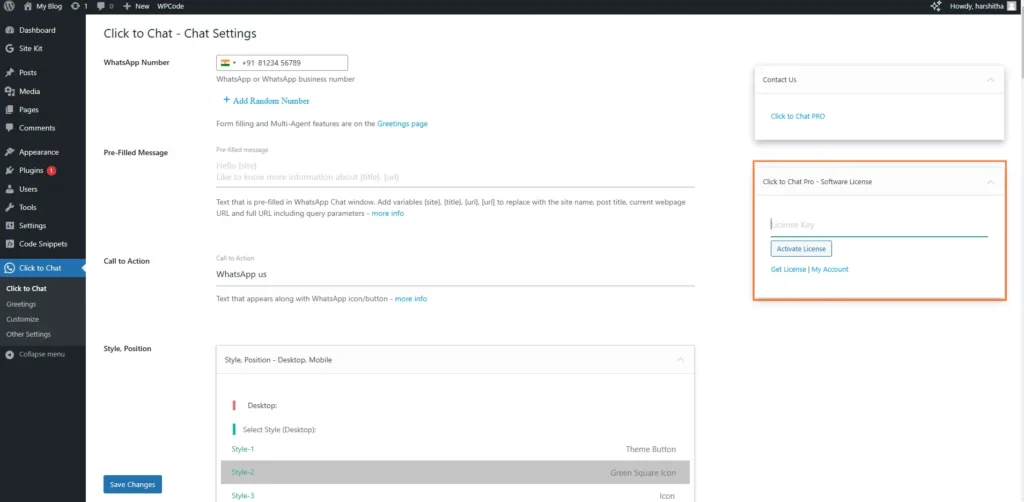The width and height of the screenshot is (1024, 502).
Task: Click the Media library icon
Action: [9, 91]
